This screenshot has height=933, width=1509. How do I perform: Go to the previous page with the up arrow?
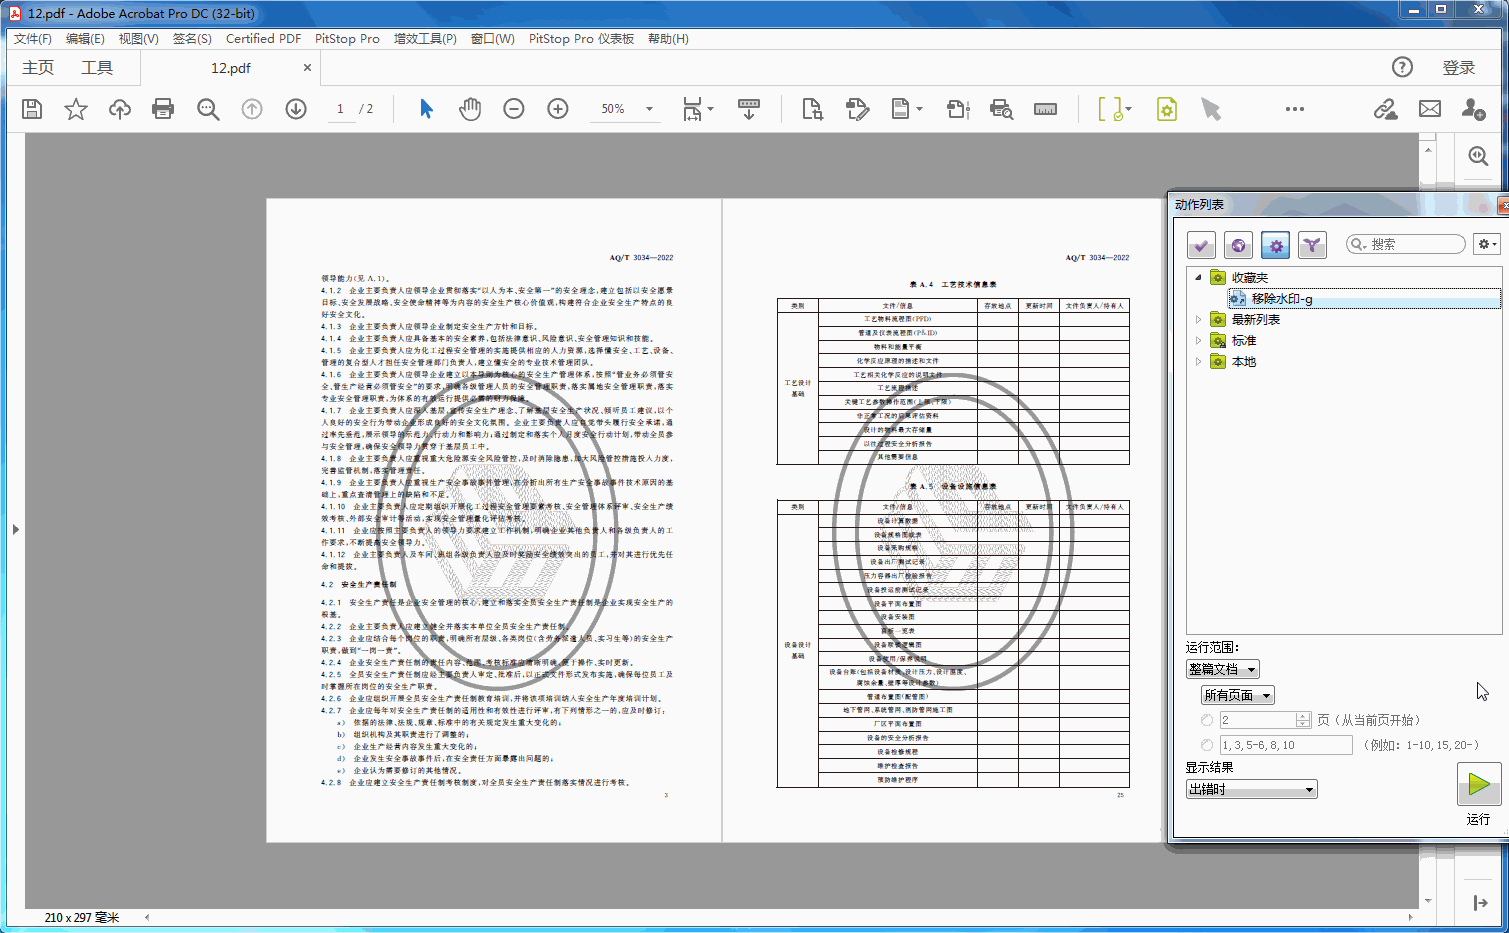pyautogui.click(x=252, y=109)
